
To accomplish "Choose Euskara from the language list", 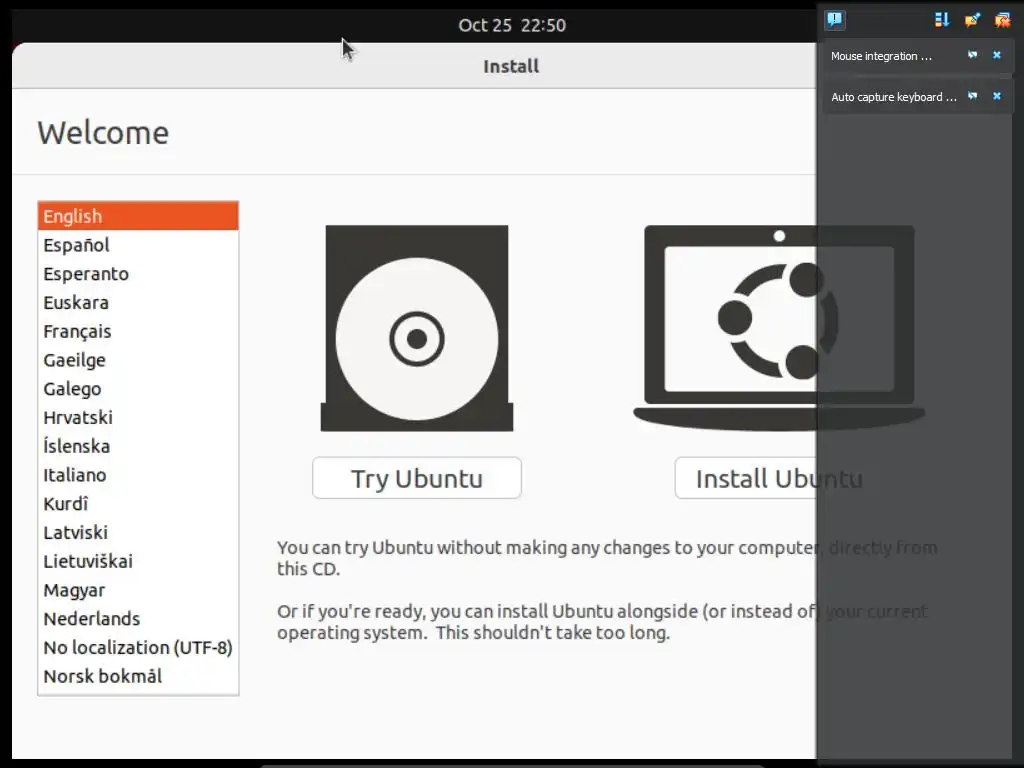I will pos(138,302).
